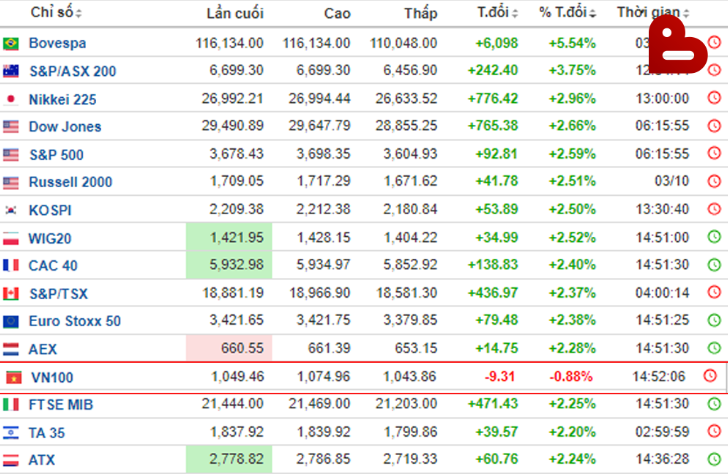Open the FTSE MIB index link

(x=62, y=404)
